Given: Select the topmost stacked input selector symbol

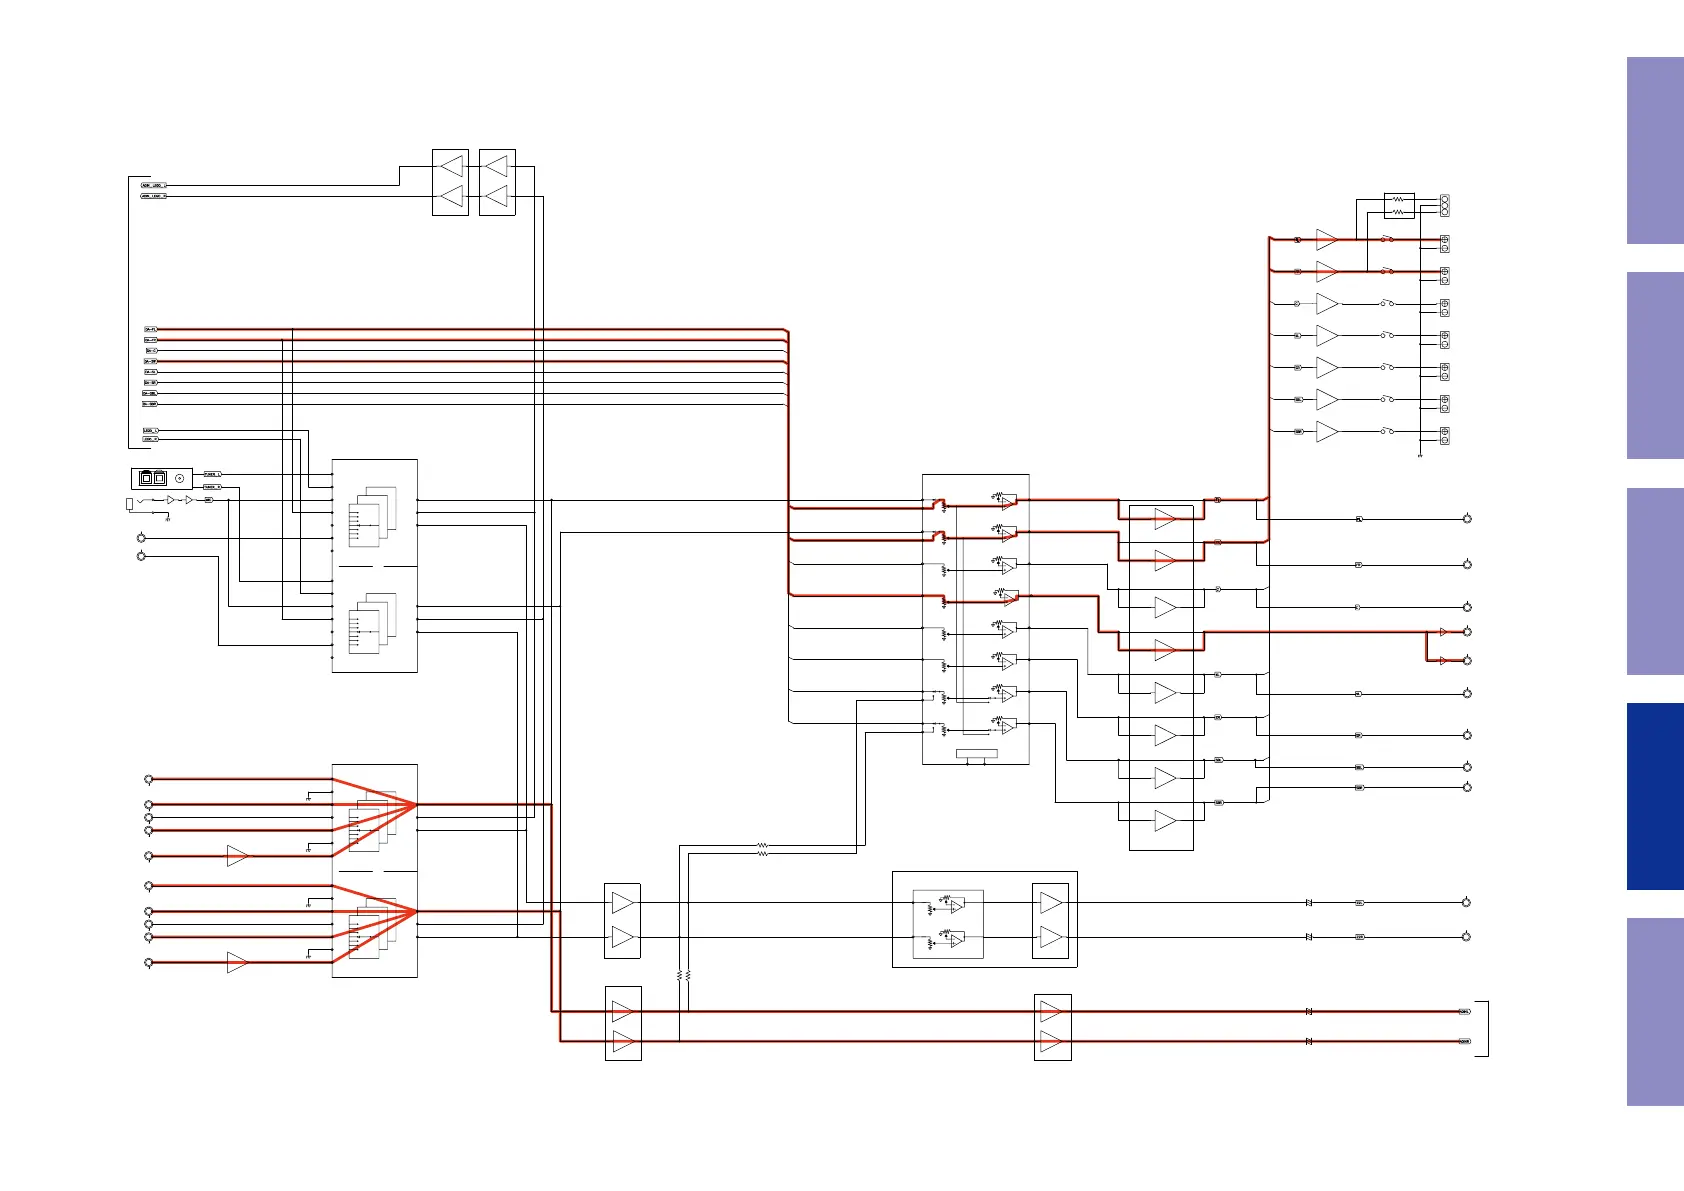Looking at the screenshot, I should click(x=372, y=517).
